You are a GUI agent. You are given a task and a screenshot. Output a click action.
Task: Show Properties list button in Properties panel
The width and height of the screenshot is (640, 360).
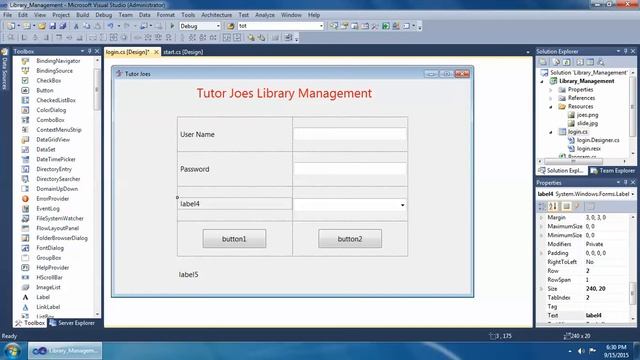(x=566, y=207)
